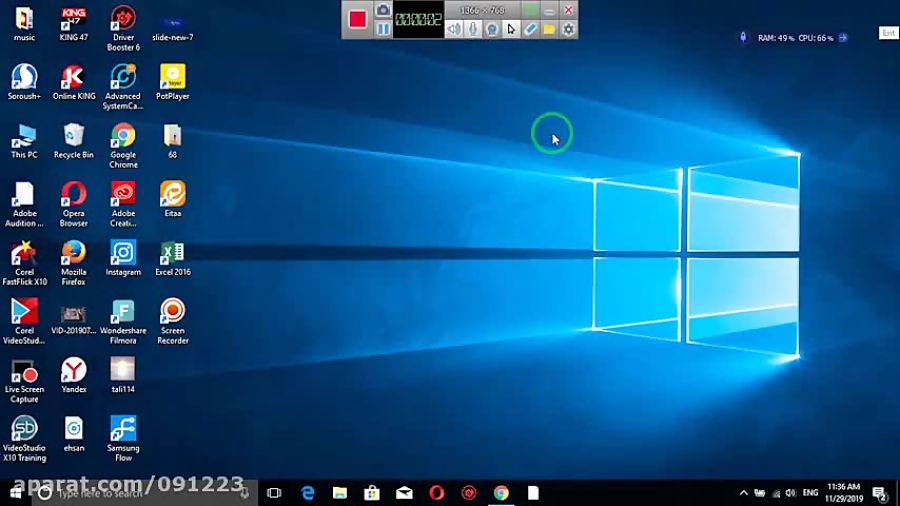Select the This PC icon
900x506 pixels.
(24, 141)
